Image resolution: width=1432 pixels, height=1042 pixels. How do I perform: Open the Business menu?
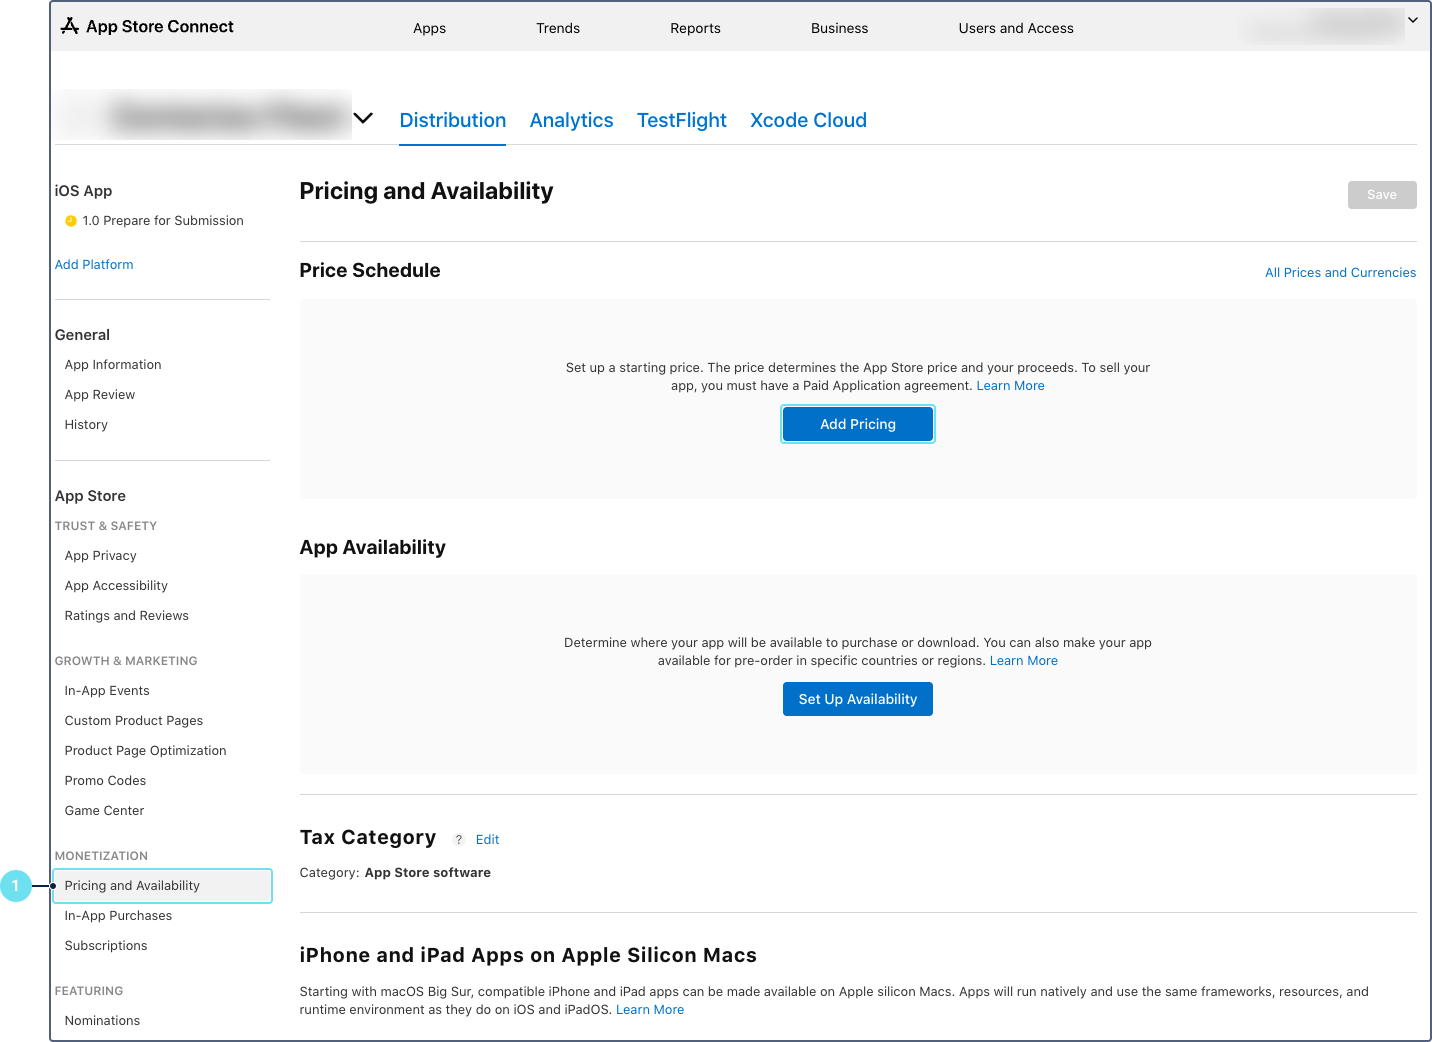[x=840, y=28]
